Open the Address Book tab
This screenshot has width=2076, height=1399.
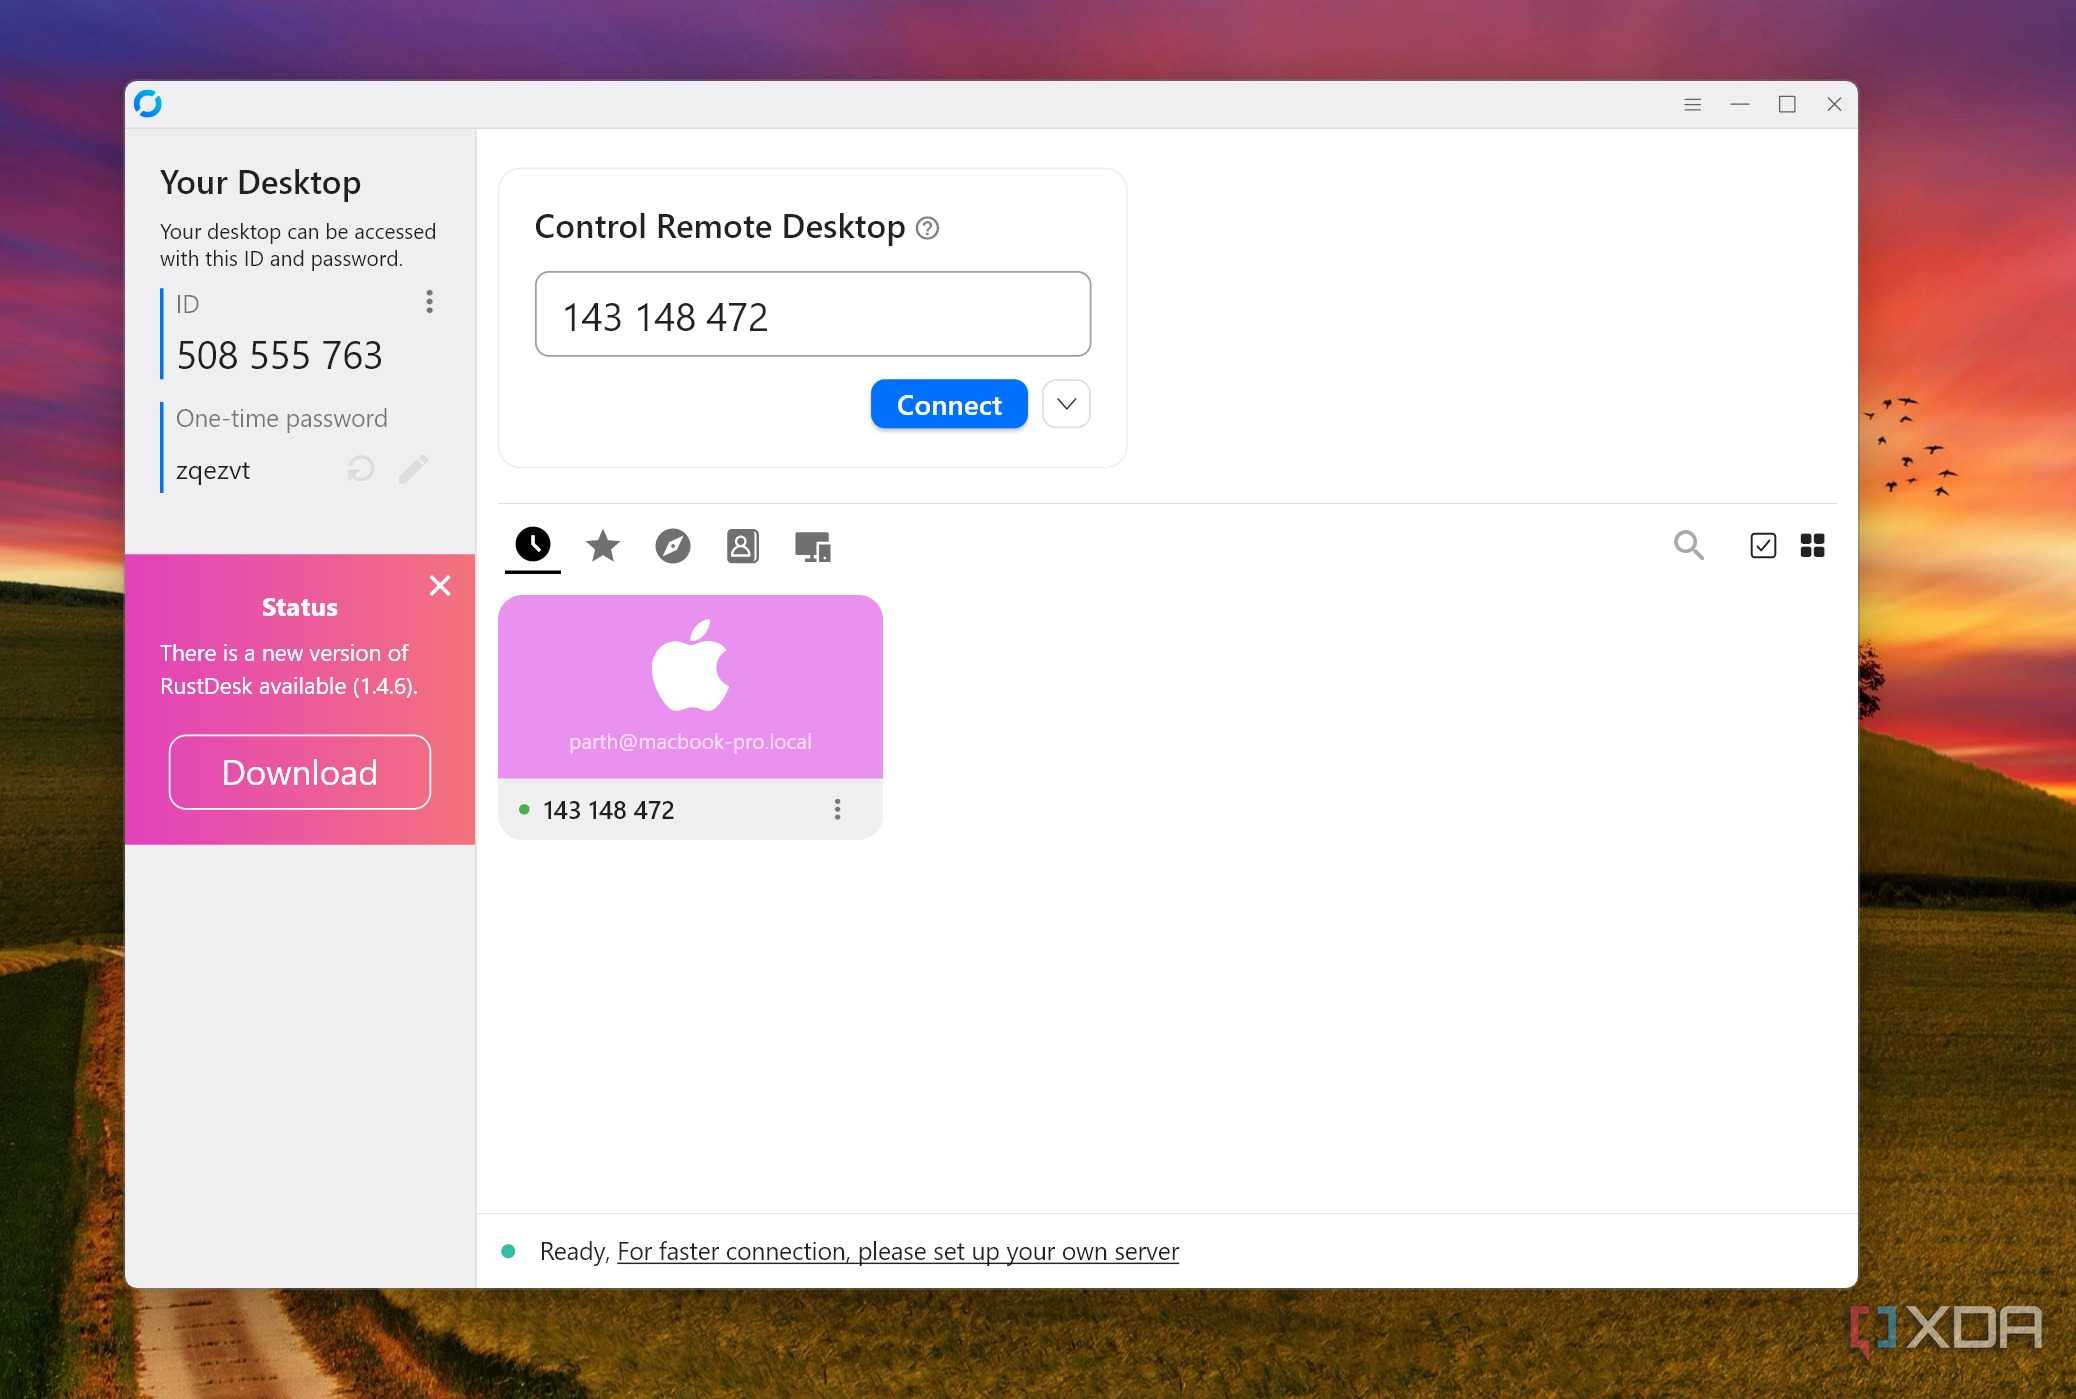742,546
